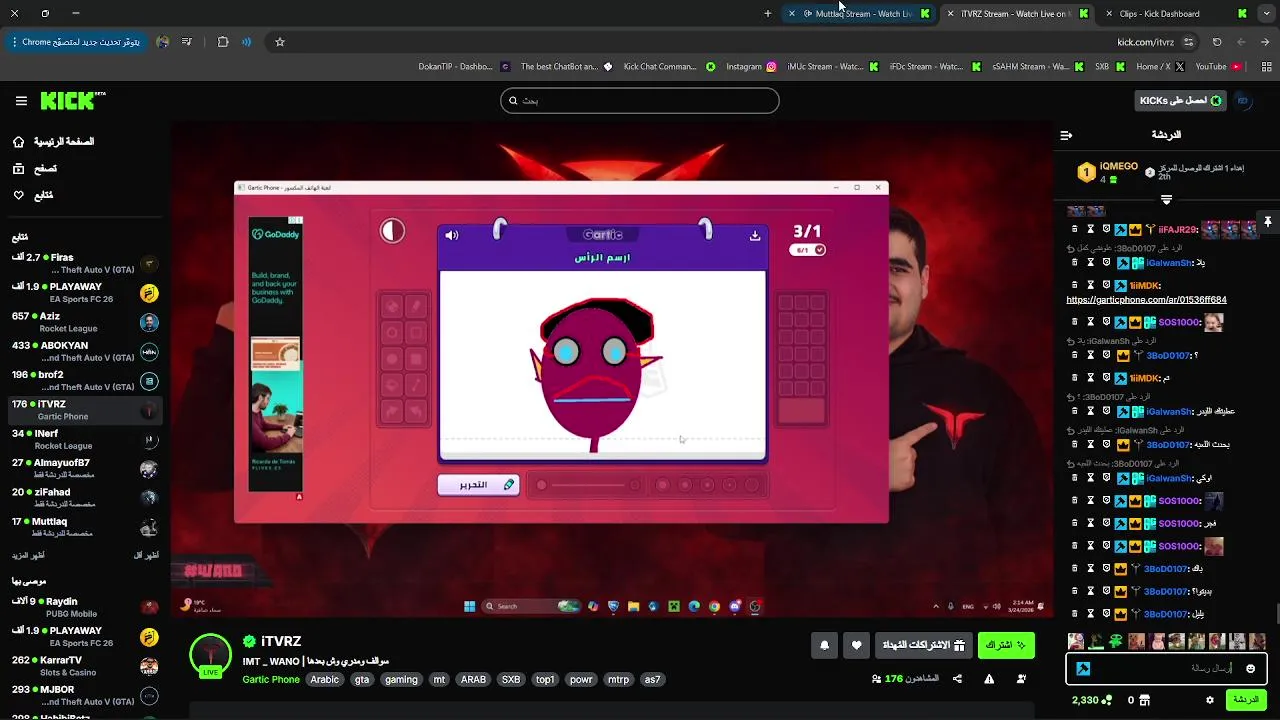Collapse the chat panel arrow icon
The width and height of the screenshot is (1280, 720).
[x=1066, y=135]
